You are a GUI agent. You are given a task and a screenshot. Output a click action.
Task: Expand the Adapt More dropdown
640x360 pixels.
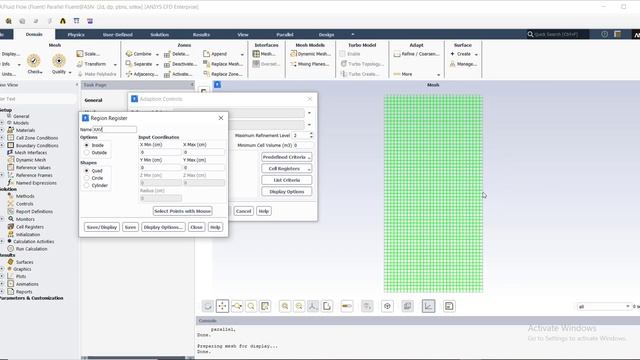tap(439, 75)
